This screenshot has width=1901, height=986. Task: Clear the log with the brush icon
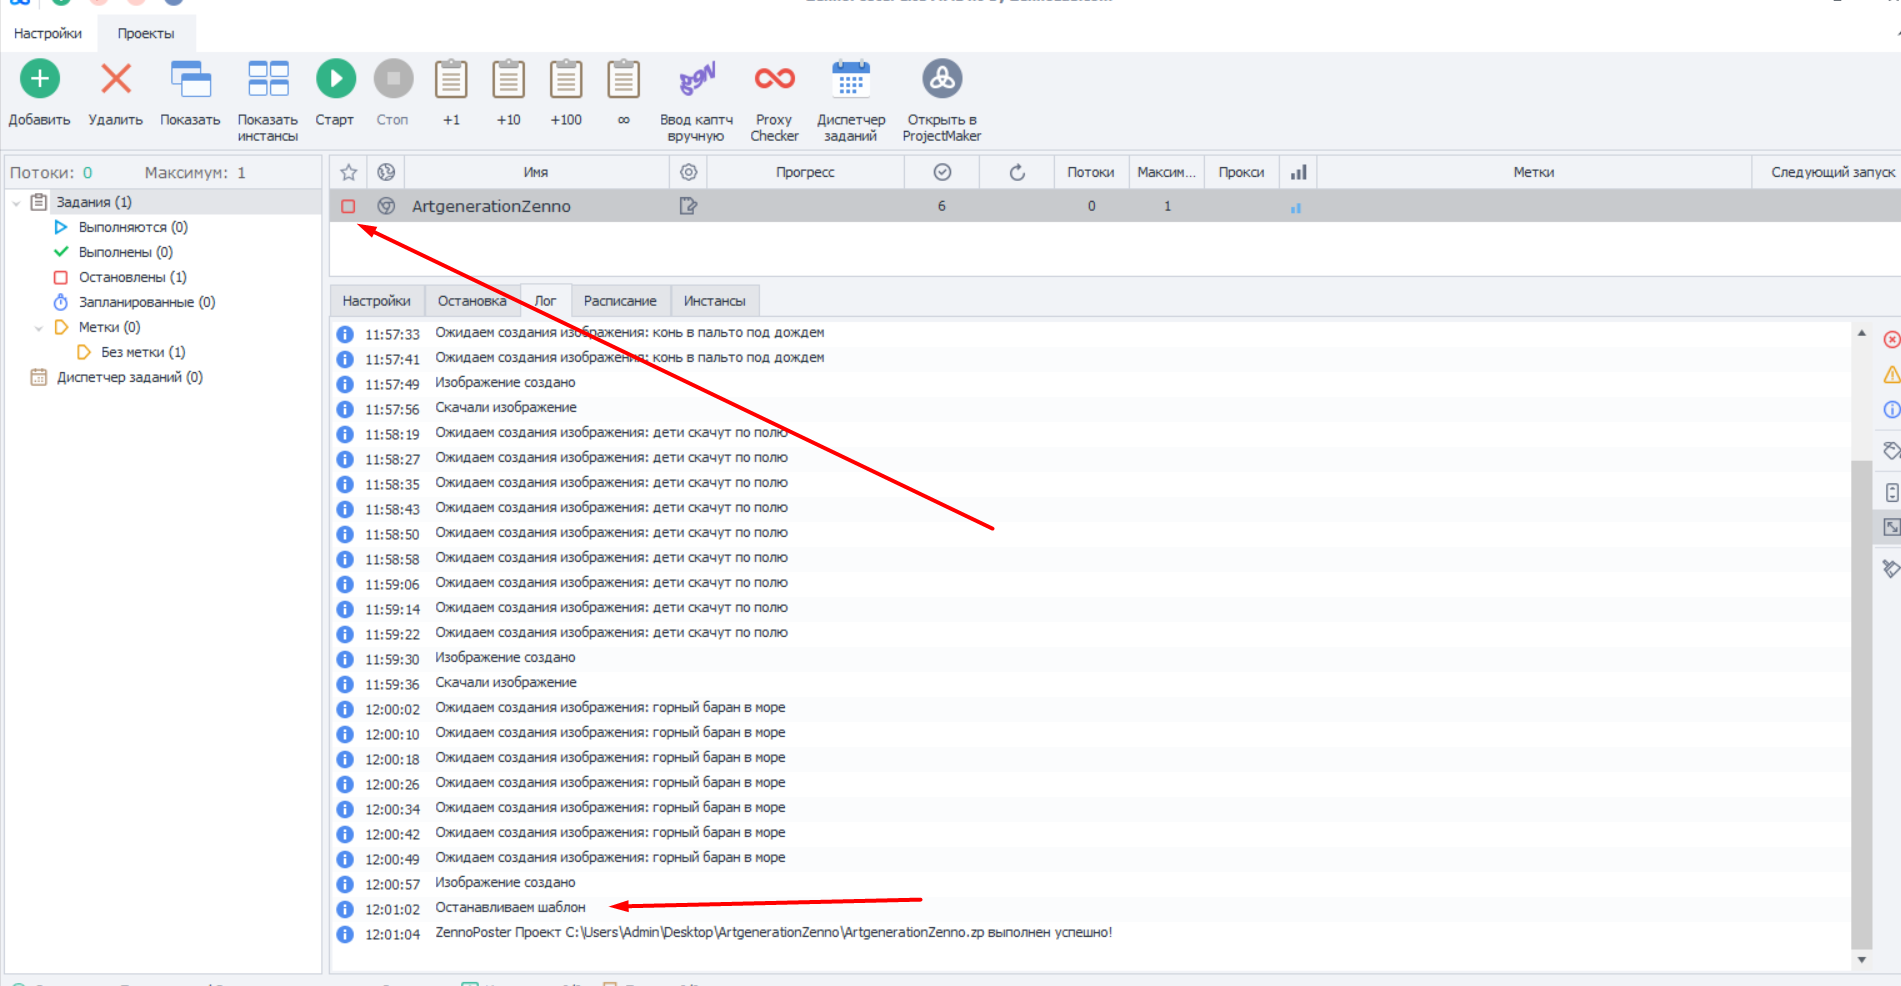coord(1891,569)
